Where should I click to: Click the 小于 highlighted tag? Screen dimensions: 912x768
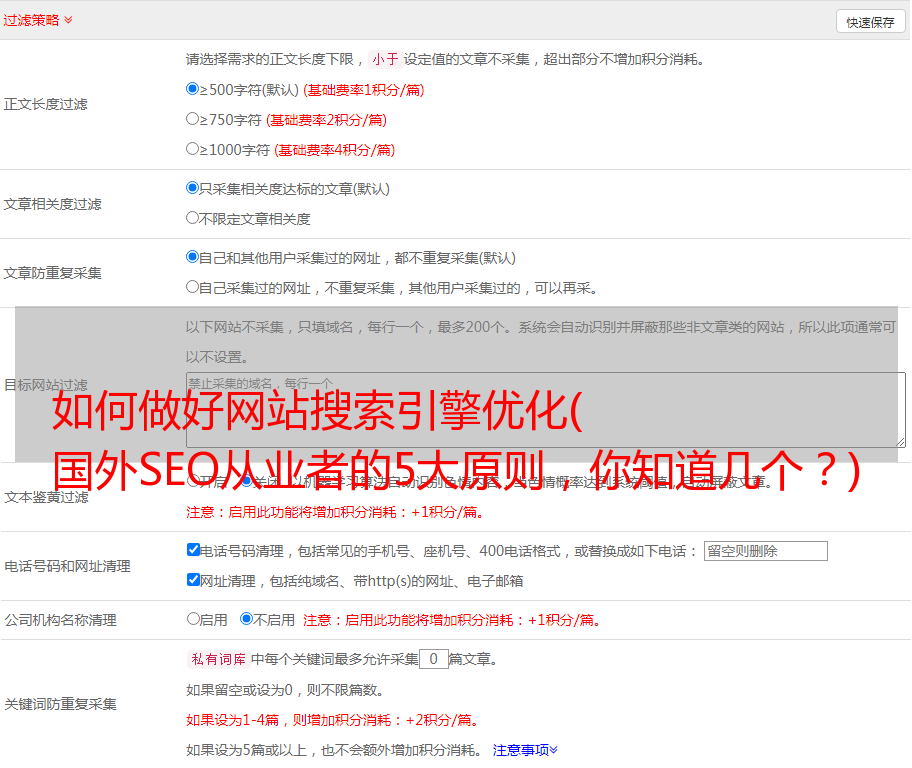click(x=385, y=59)
